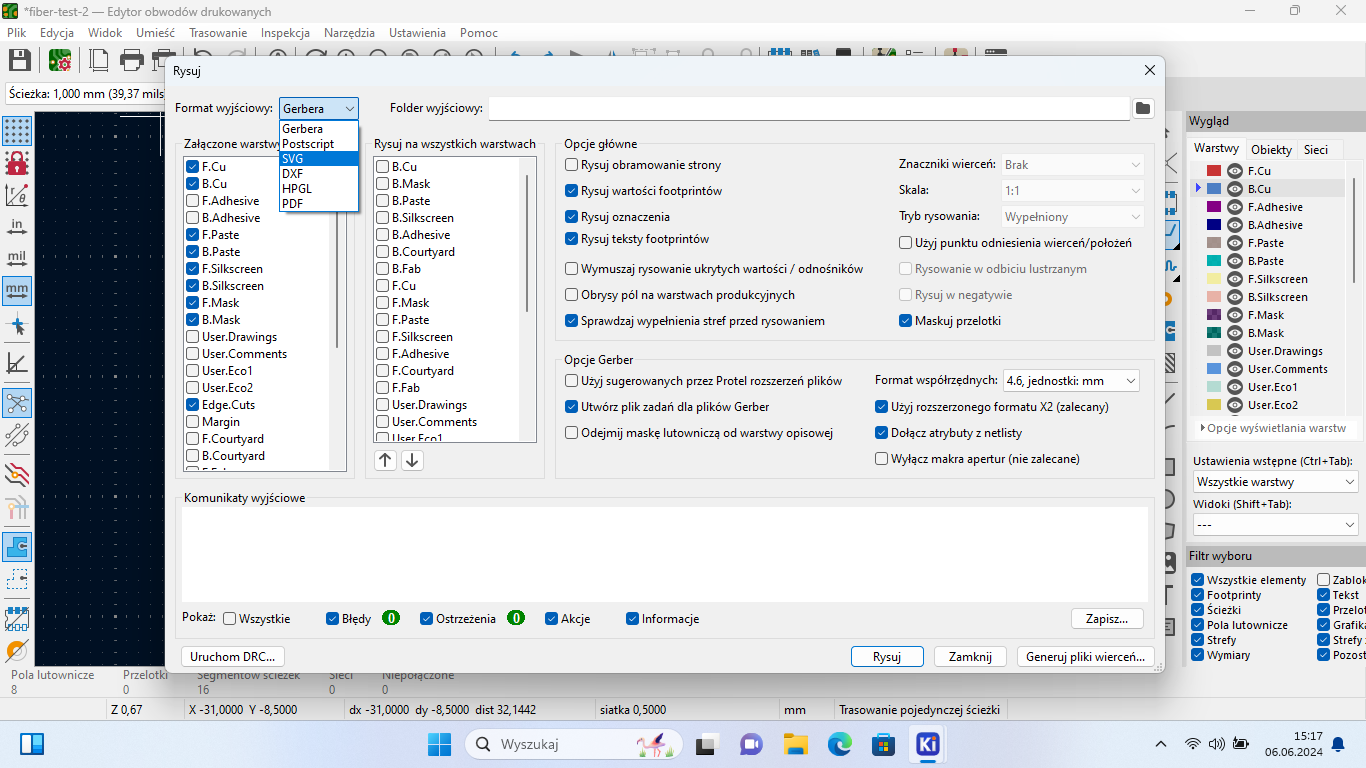Image resolution: width=1366 pixels, height=768 pixels.
Task: Click the Zamknij button
Action: click(970, 657)
